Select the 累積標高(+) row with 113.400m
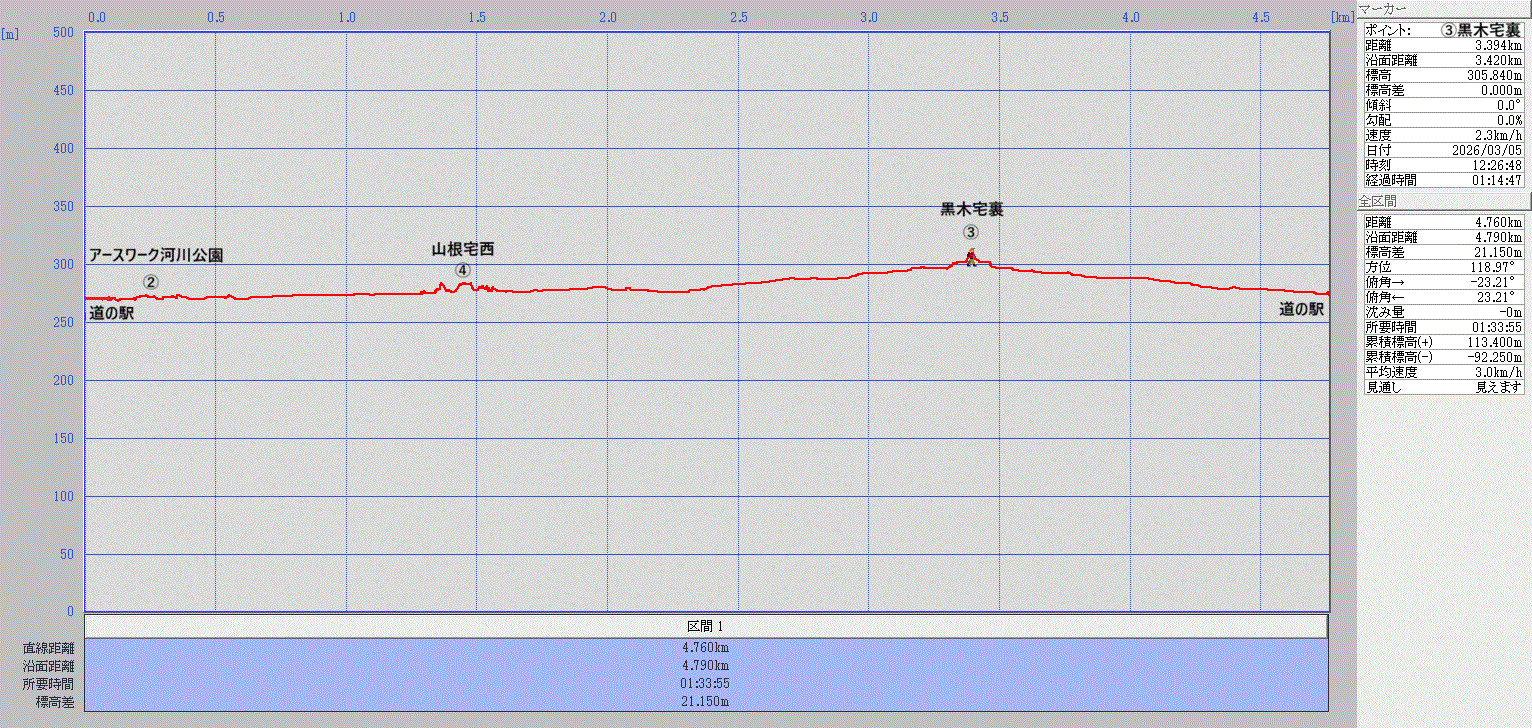Viewport: 1532px width, 728px height. pos(1443,342)
